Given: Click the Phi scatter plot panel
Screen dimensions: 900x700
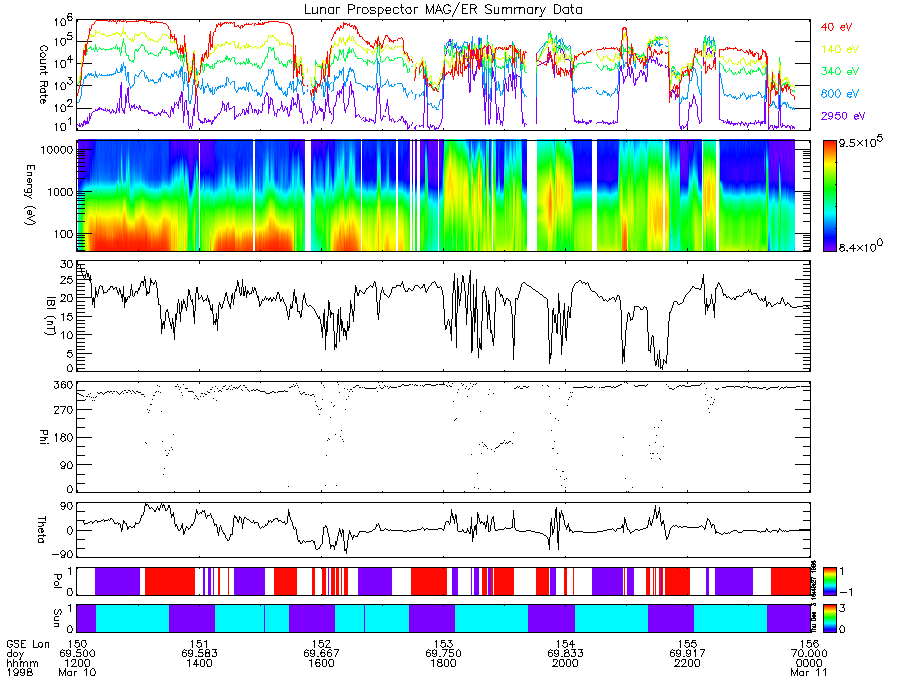Looking at the screenshot, I should (x=443, y=436).
